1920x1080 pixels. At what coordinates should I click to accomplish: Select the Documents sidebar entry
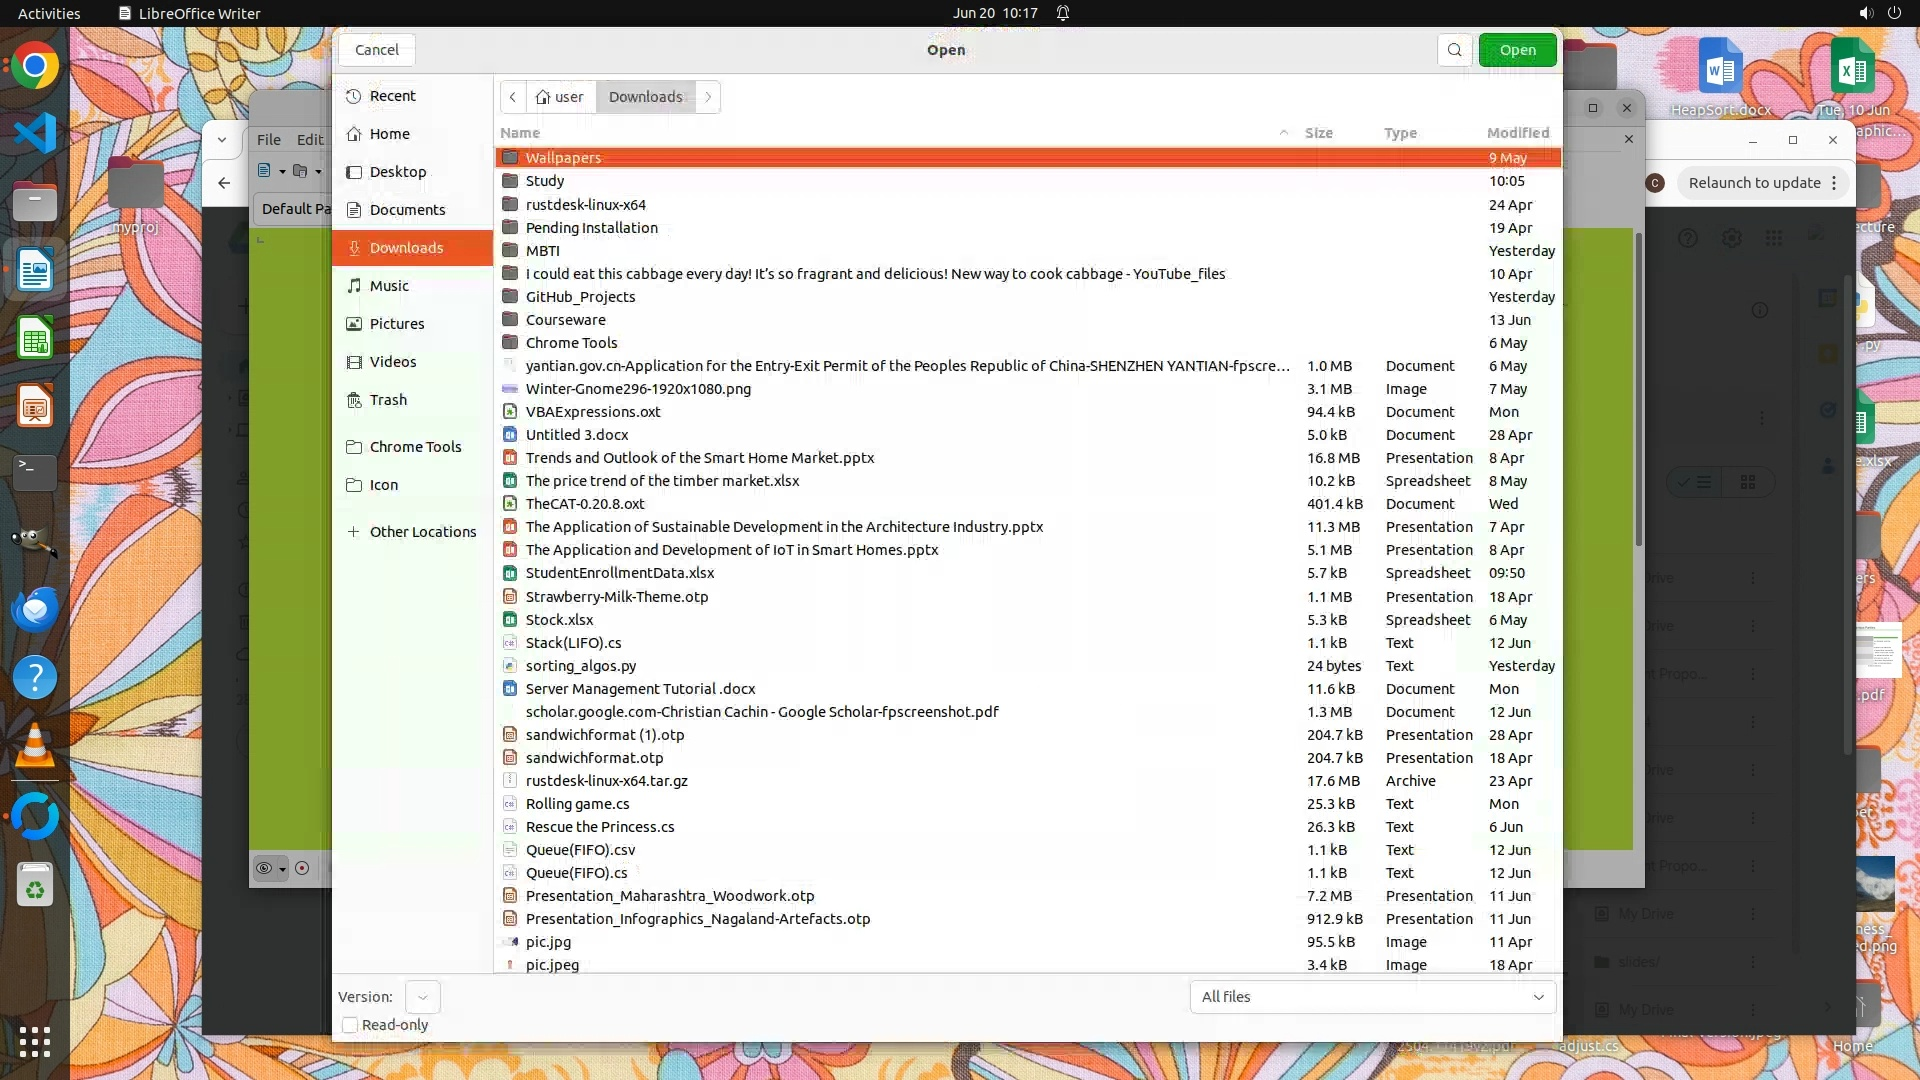tap(407, 210)
